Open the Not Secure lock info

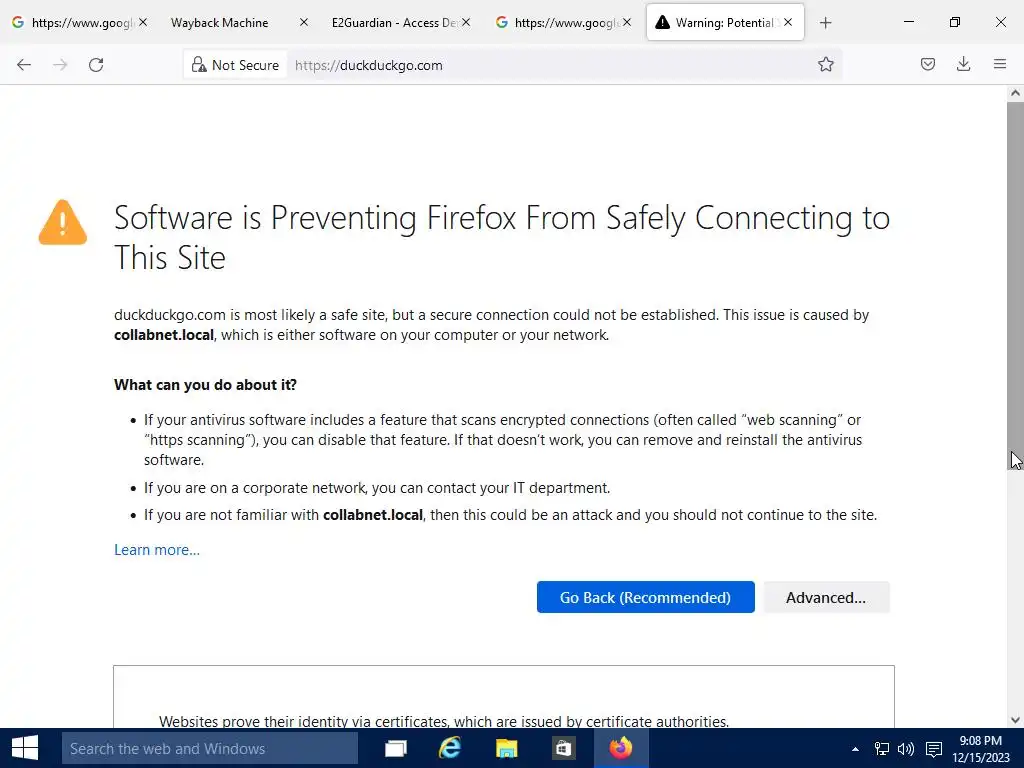coord(235,65)
